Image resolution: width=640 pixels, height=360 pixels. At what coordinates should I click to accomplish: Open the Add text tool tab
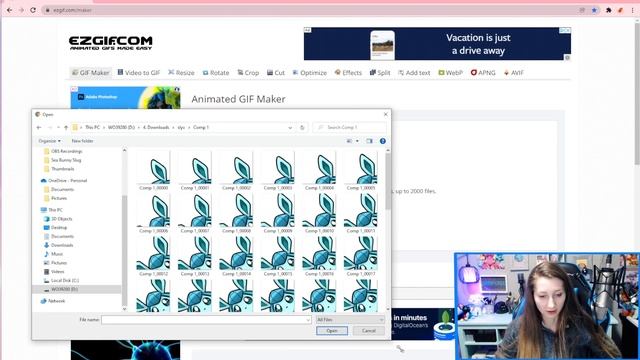coord(414,73)
